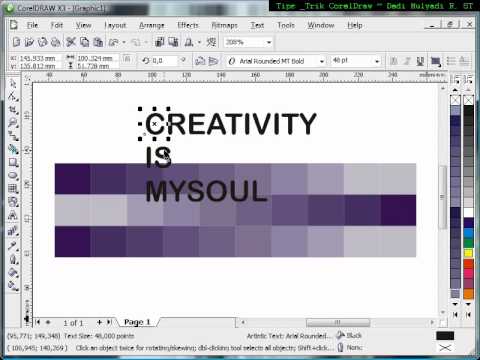The width and height of the screenshot is (480, 360).
Task: Pick the Freehand curve tool
Action: (13, 136)
